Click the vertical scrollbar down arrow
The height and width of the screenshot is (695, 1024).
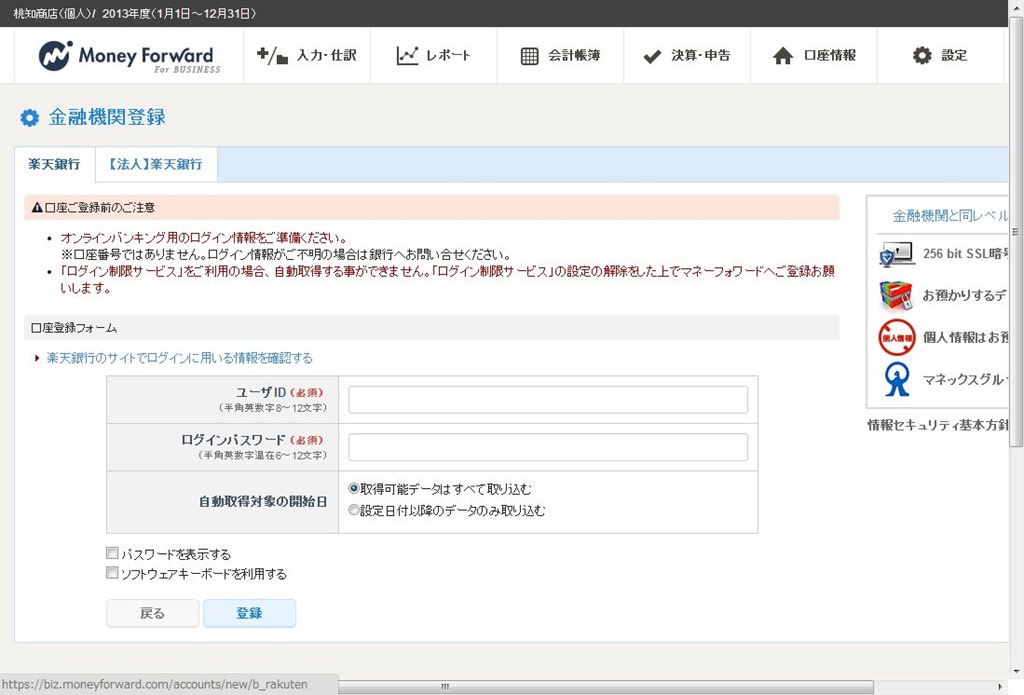pyautogui.click(x=1016, y=671)
